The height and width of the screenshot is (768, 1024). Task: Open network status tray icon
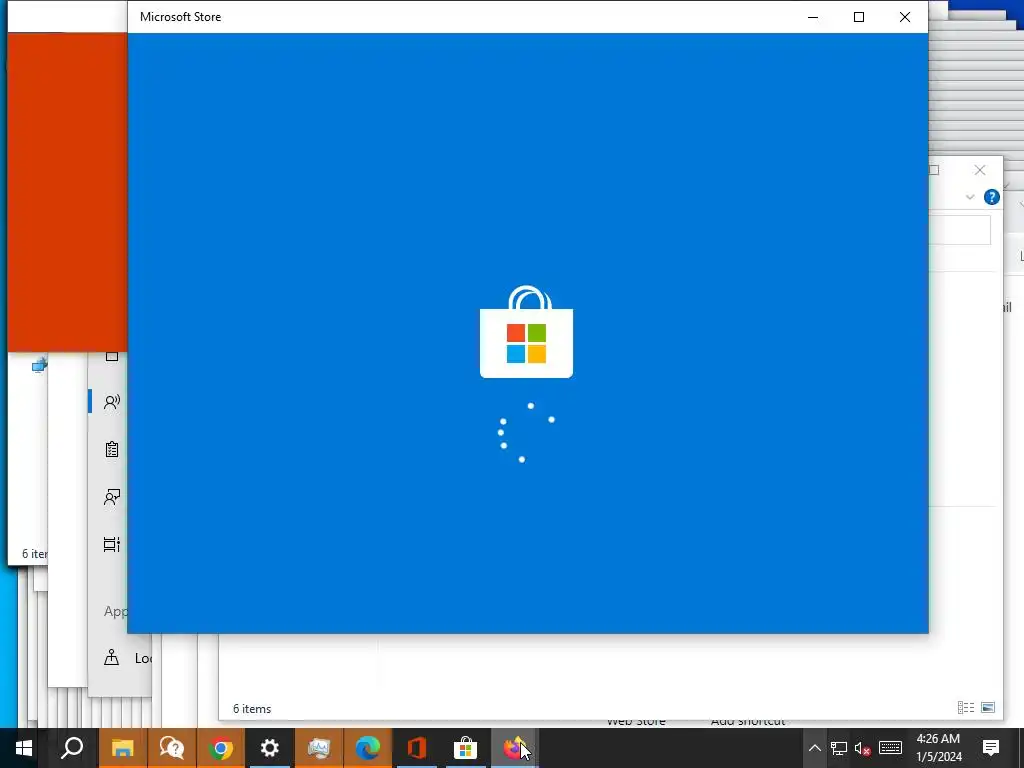click(839, 748)
